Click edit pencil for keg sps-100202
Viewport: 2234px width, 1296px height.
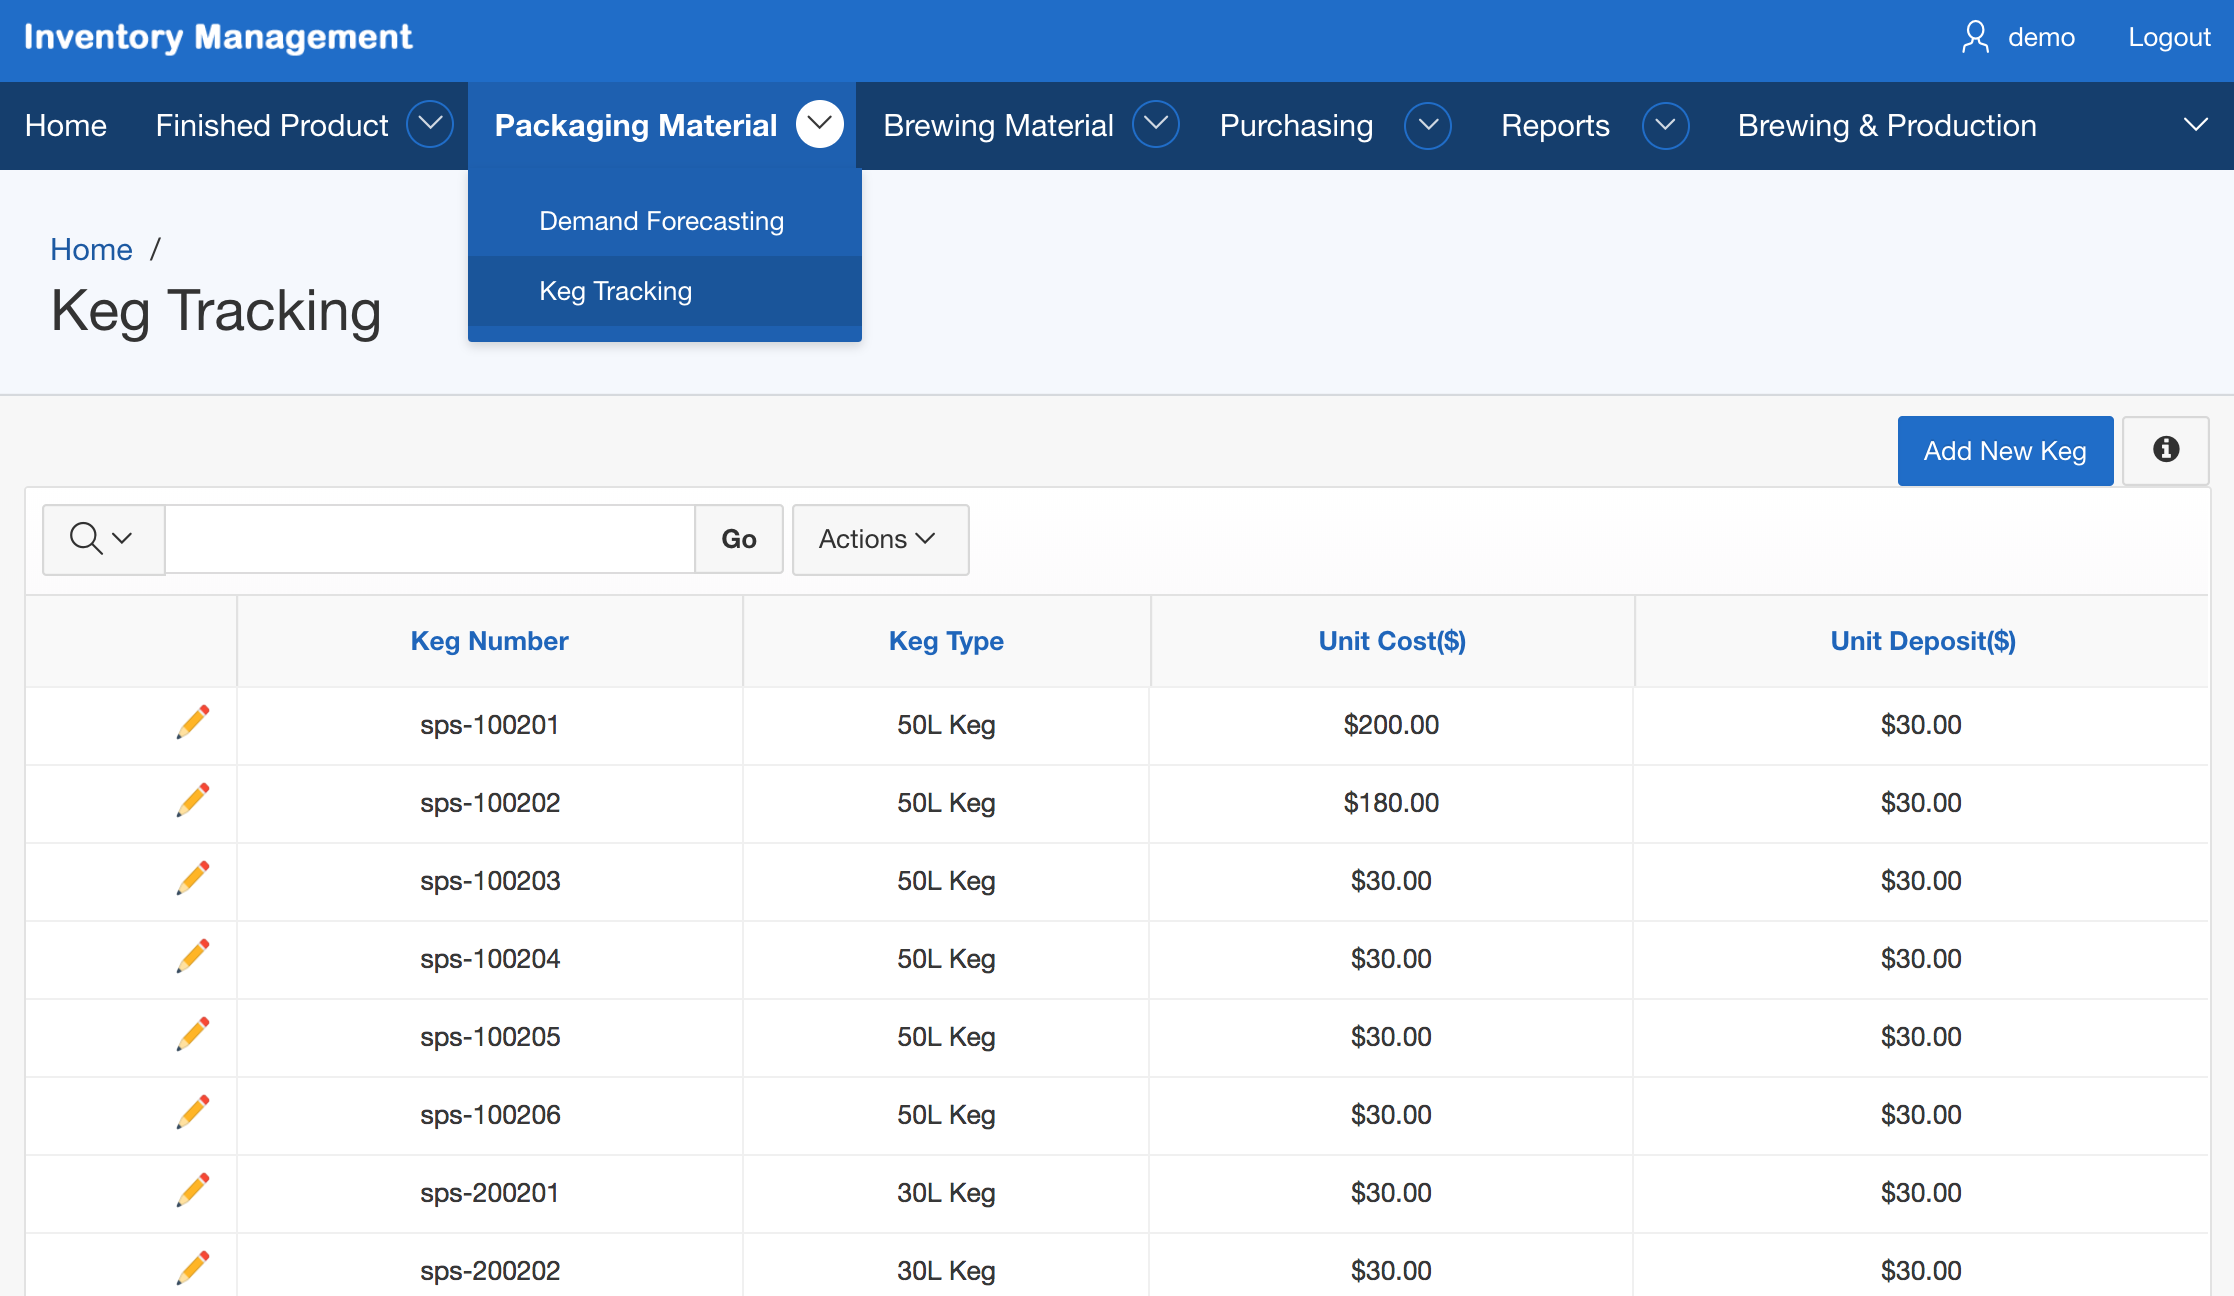coord(193,800)
